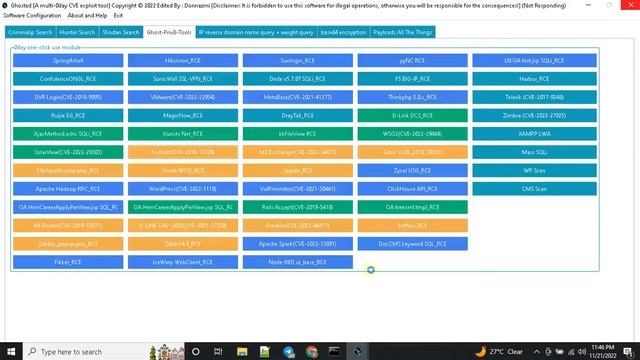The width and height of the screenshot is (640, 360).
Task: Launch File Explorer from the taskbar
Action: pos(242,351)
